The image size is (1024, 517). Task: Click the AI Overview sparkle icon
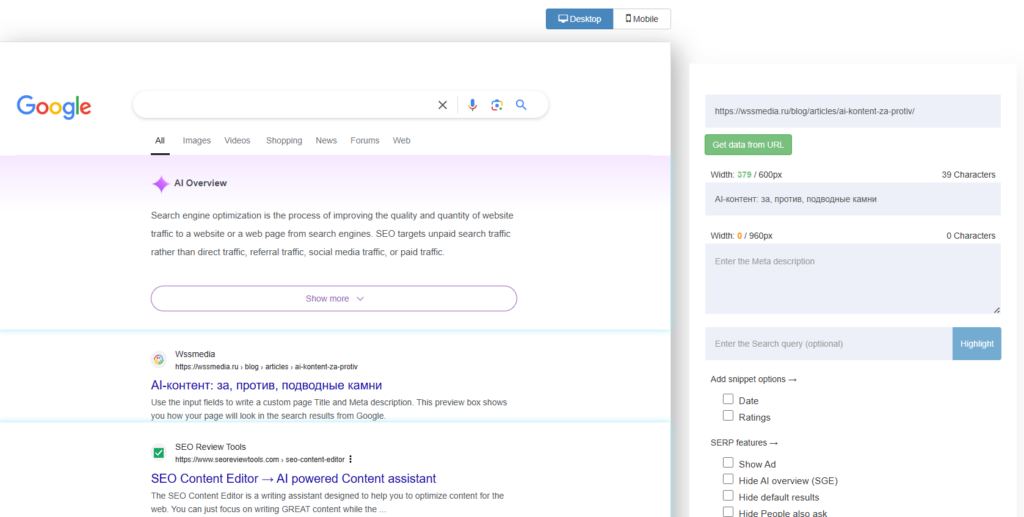pos(161,184)
